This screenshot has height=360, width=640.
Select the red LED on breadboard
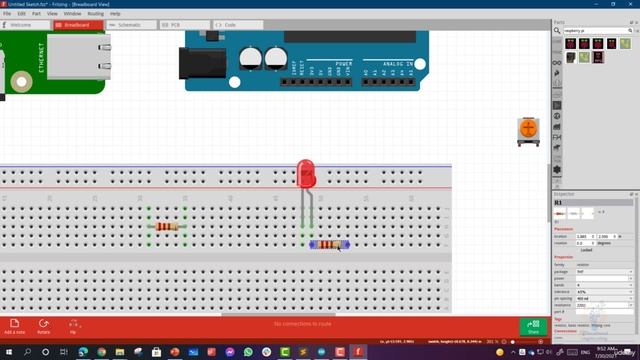[x=306, y=174]
